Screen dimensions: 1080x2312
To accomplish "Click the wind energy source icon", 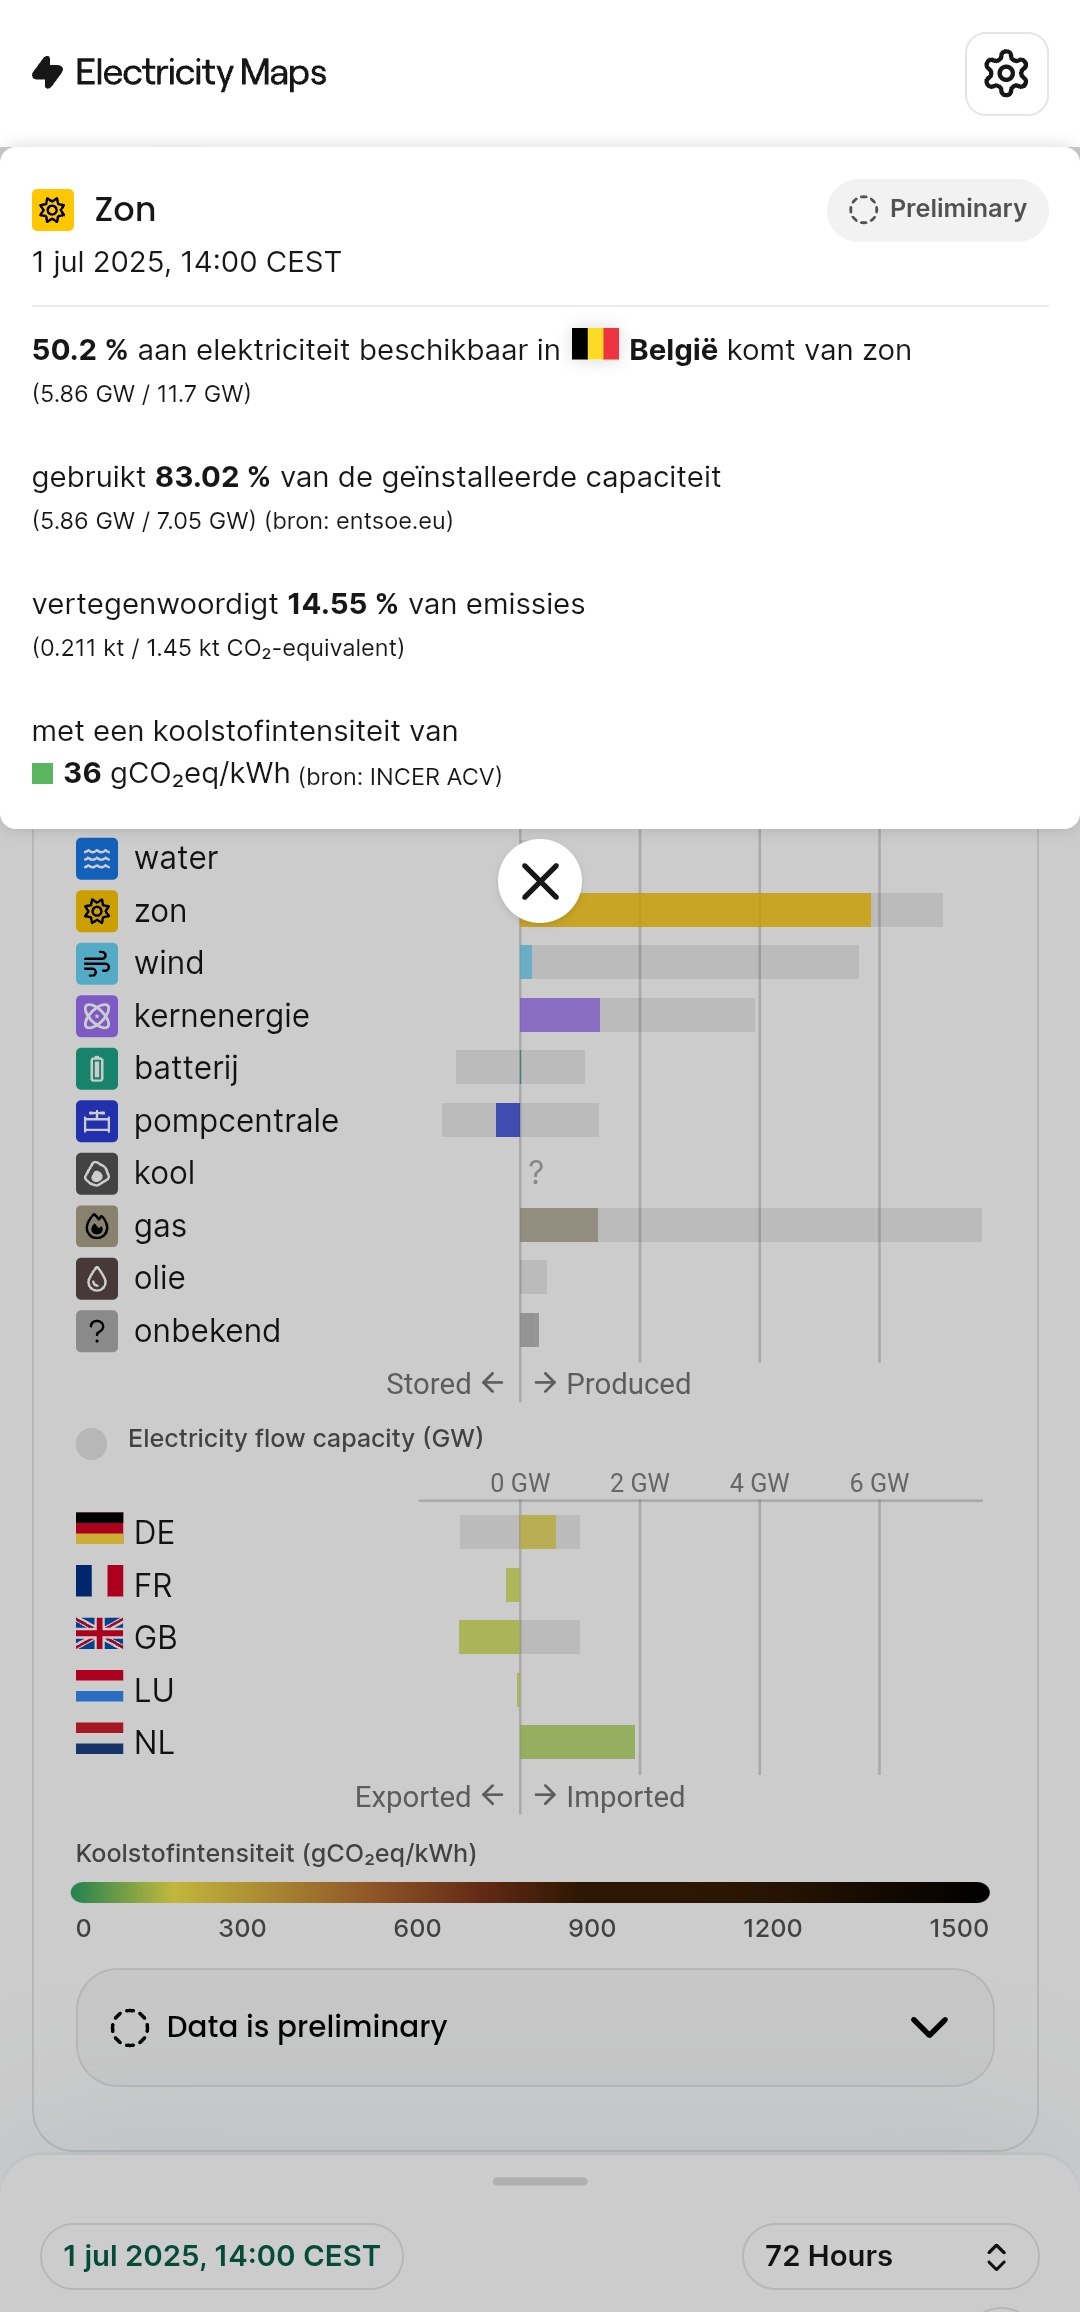I will click(97, 963).
